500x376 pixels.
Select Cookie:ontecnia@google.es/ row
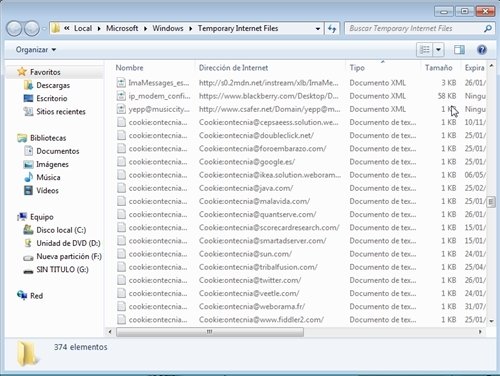pos(301,162)
